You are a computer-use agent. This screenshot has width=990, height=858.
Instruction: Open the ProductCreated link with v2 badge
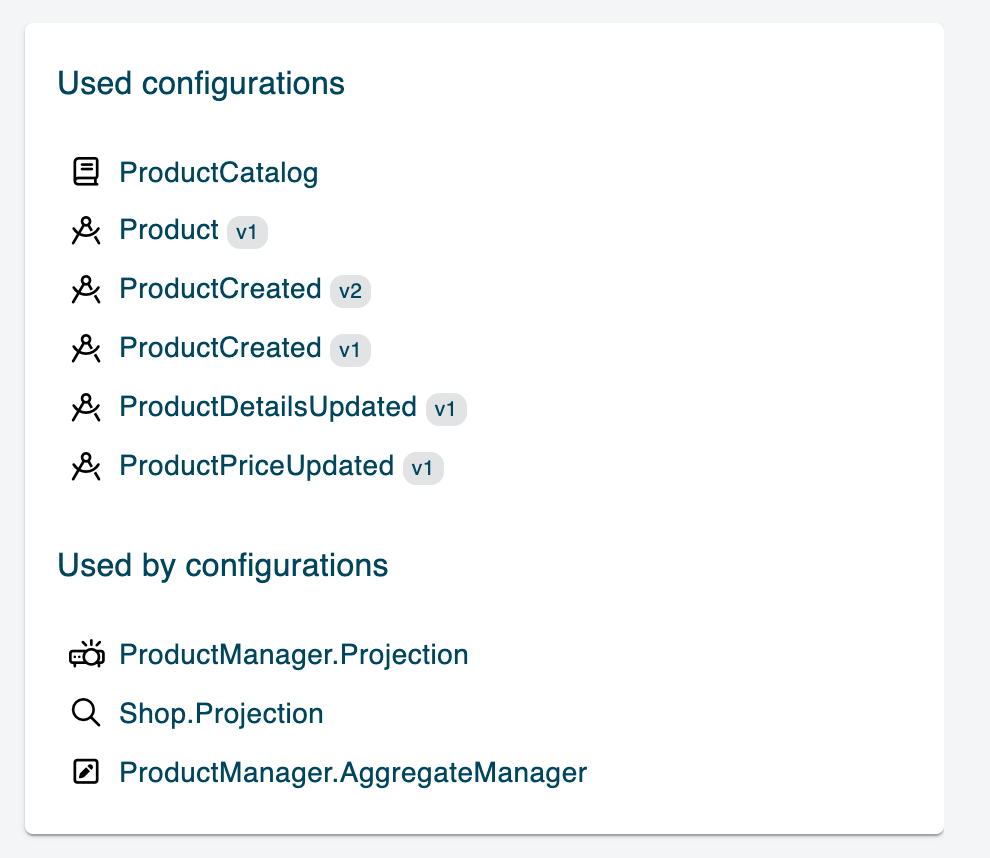tap(219, 289)
